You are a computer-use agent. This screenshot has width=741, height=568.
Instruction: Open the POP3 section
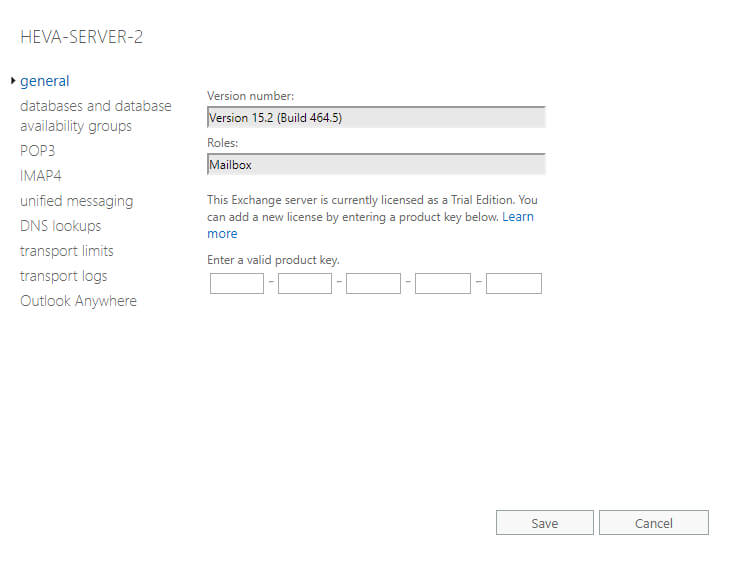[37, 151]
